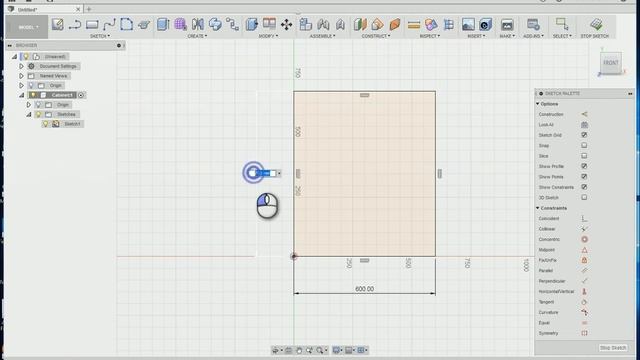The image size is (640, 360).
Task: Click the Move/Copy arrows icon
Action: [x=286, y=24]
